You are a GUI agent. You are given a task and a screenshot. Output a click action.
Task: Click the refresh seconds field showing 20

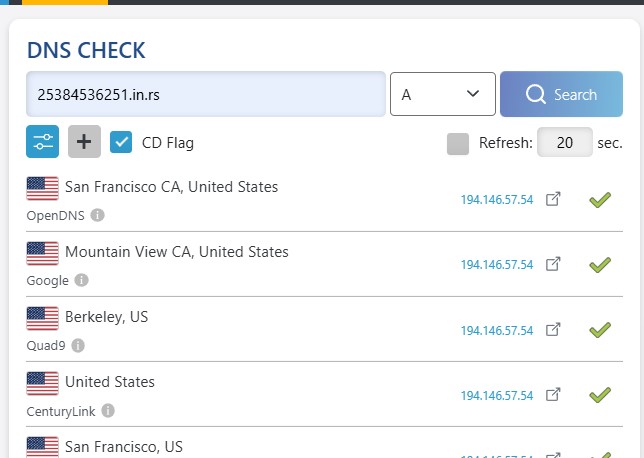click(x=565, y=143)
